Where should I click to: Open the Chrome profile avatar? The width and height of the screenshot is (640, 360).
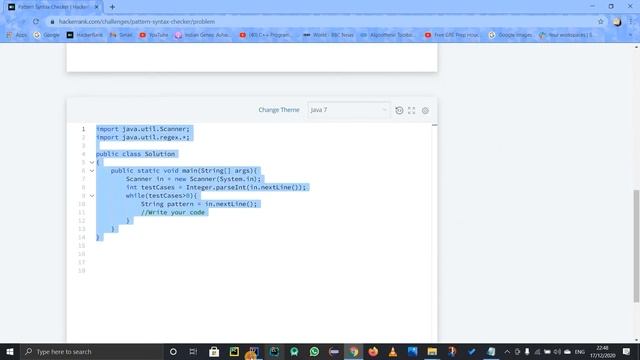[x=617, y=22]
